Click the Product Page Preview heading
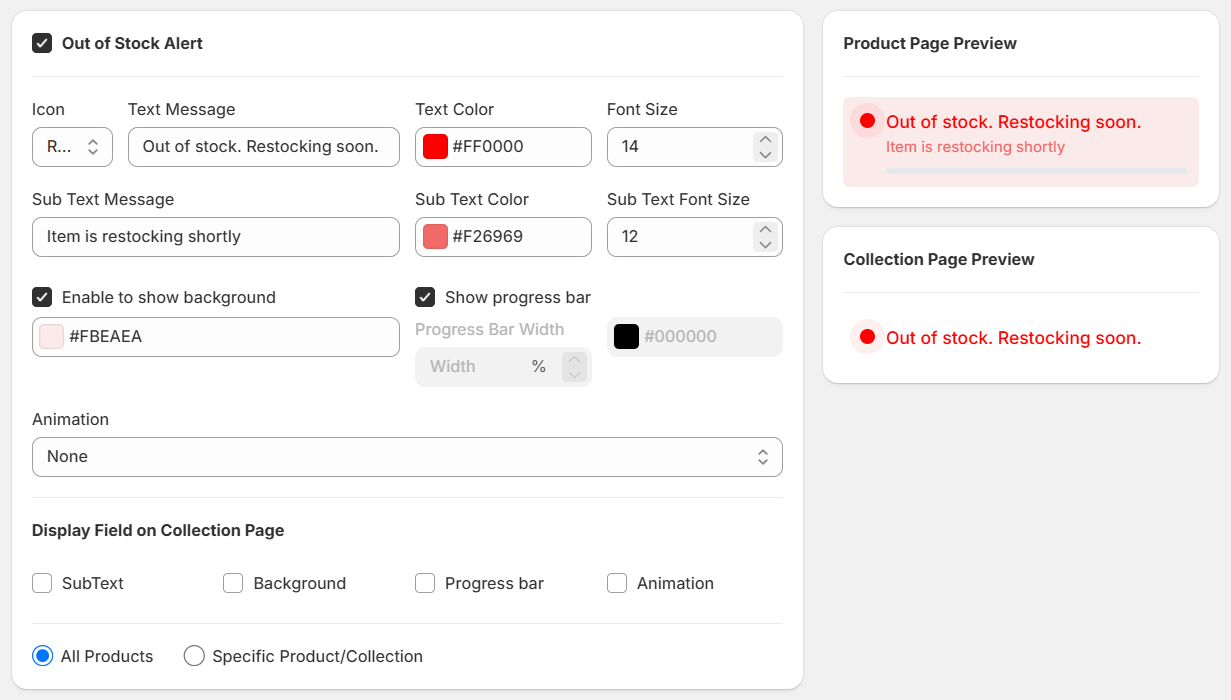Image resolution: width=1231 pixels, height=700 pixels. coord(930,43)
